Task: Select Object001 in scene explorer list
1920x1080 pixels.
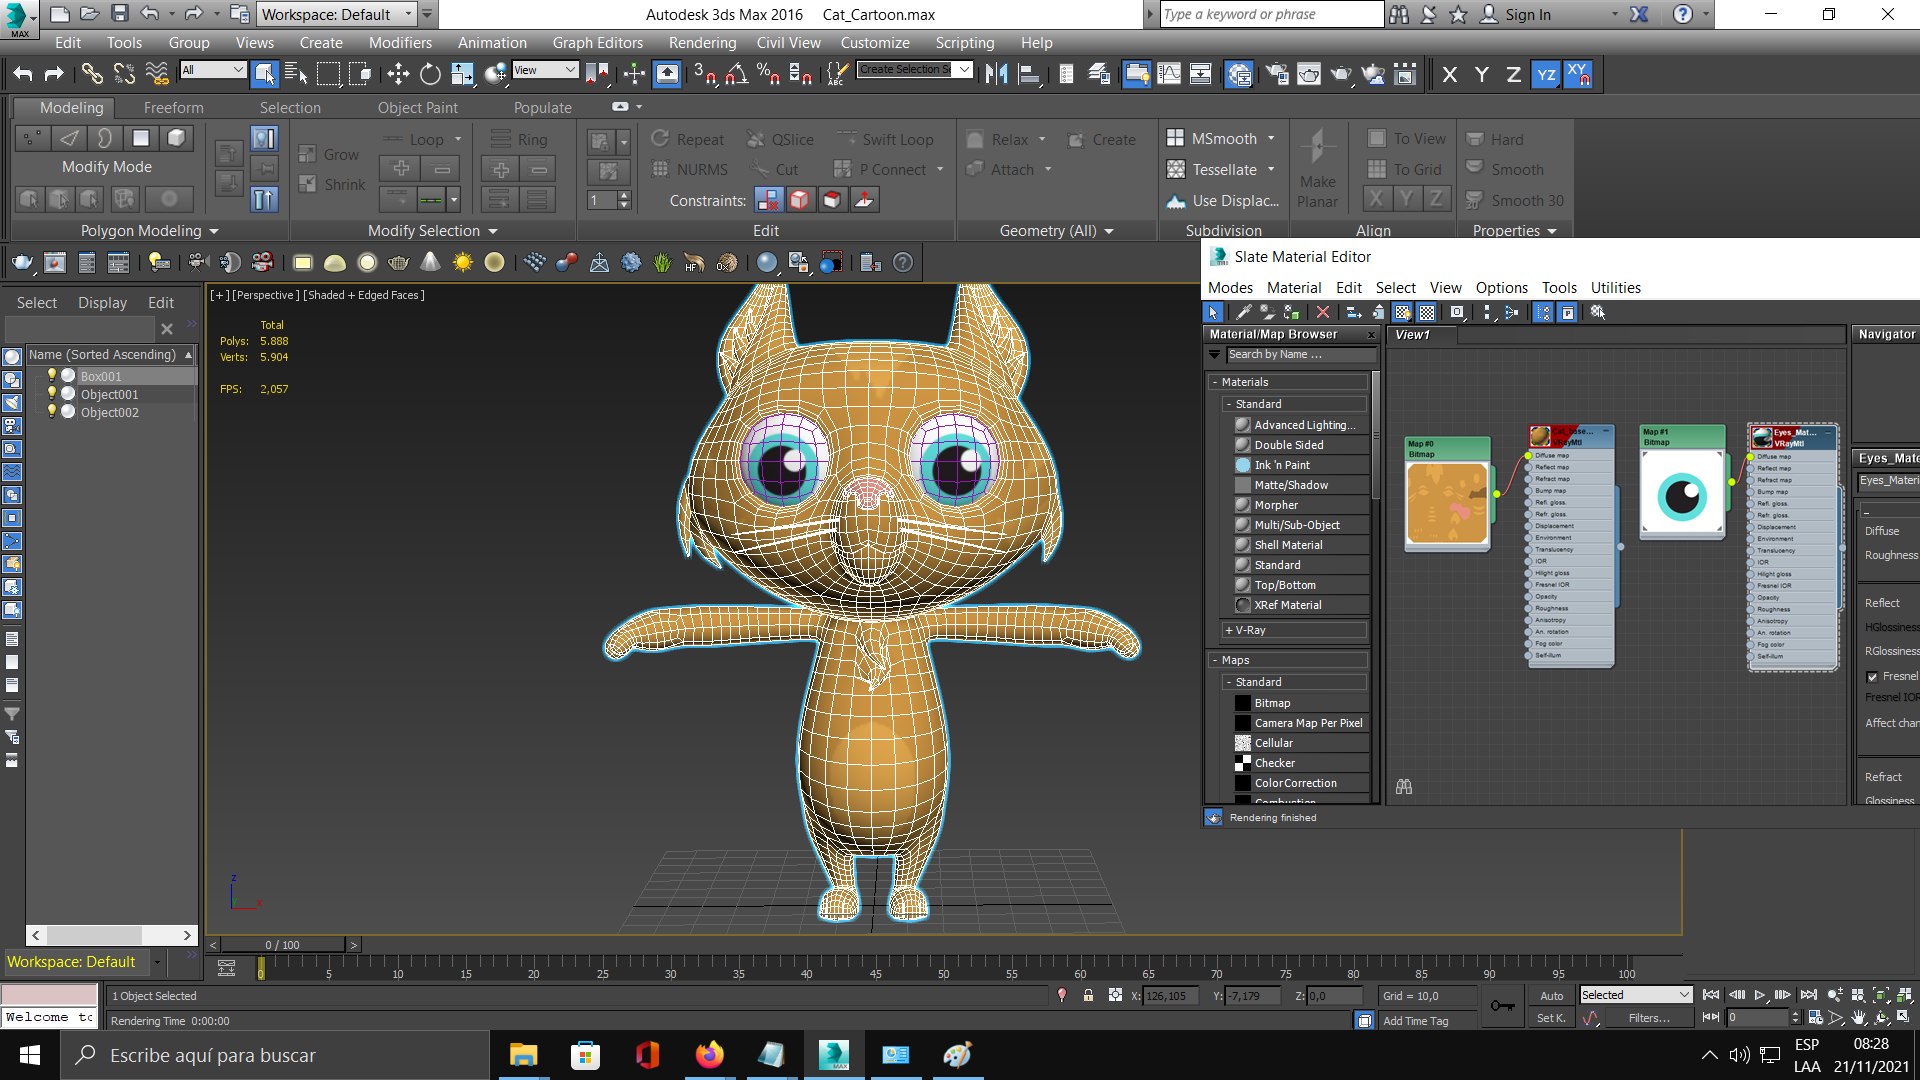Action: [x=109, y=394]
